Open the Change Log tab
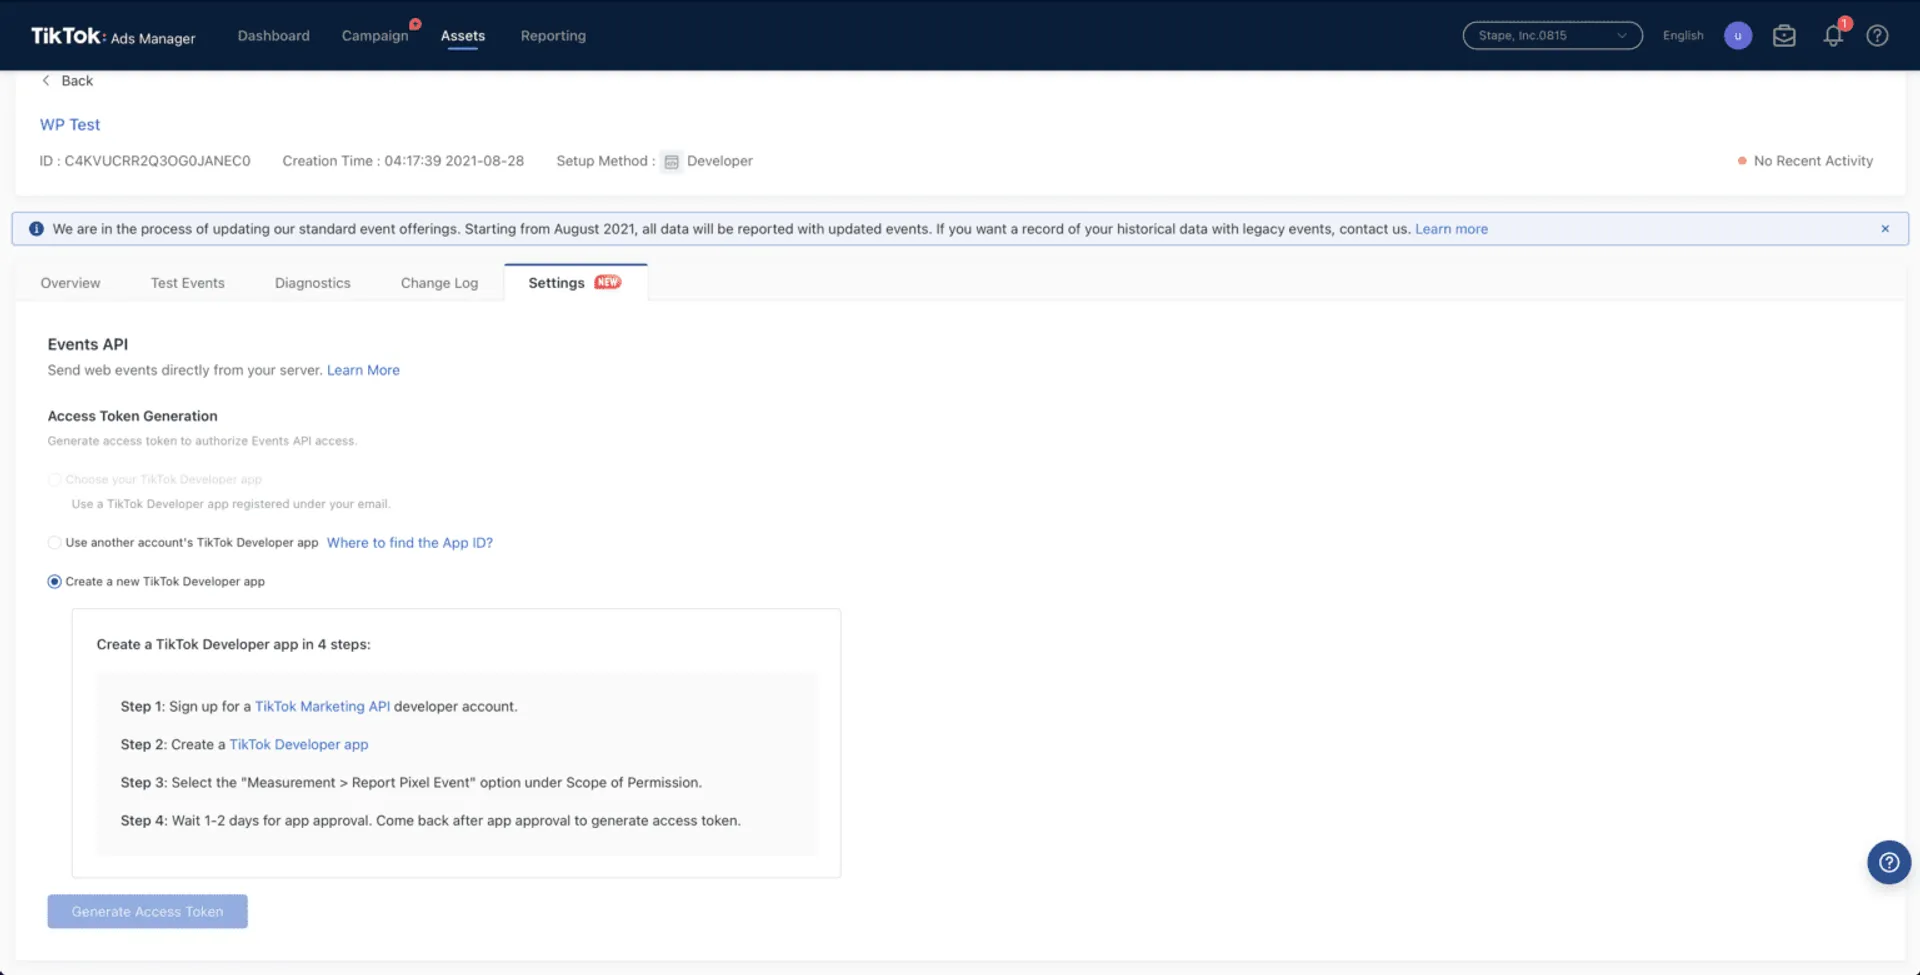The height and width of the screenshot is (975, 1920). tap(439, 283)
